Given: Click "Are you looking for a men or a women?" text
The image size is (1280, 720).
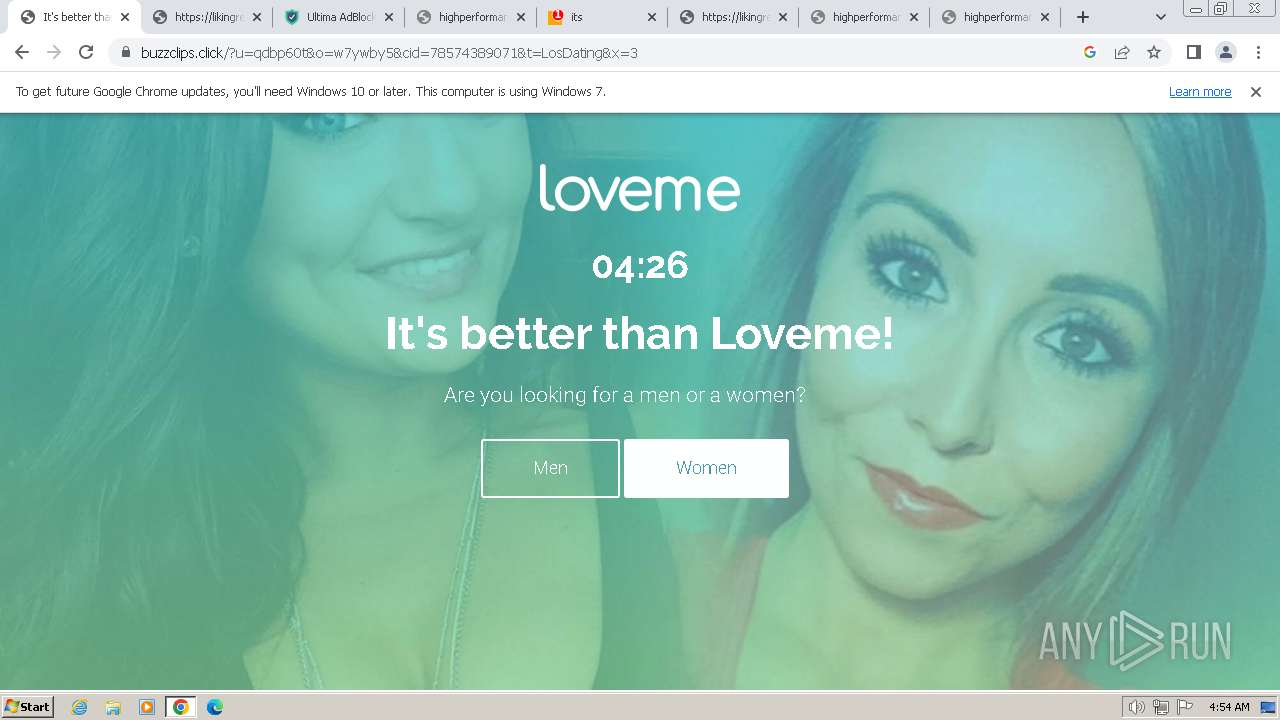Looking at the screenshot, I should click(x=625, y=395).
